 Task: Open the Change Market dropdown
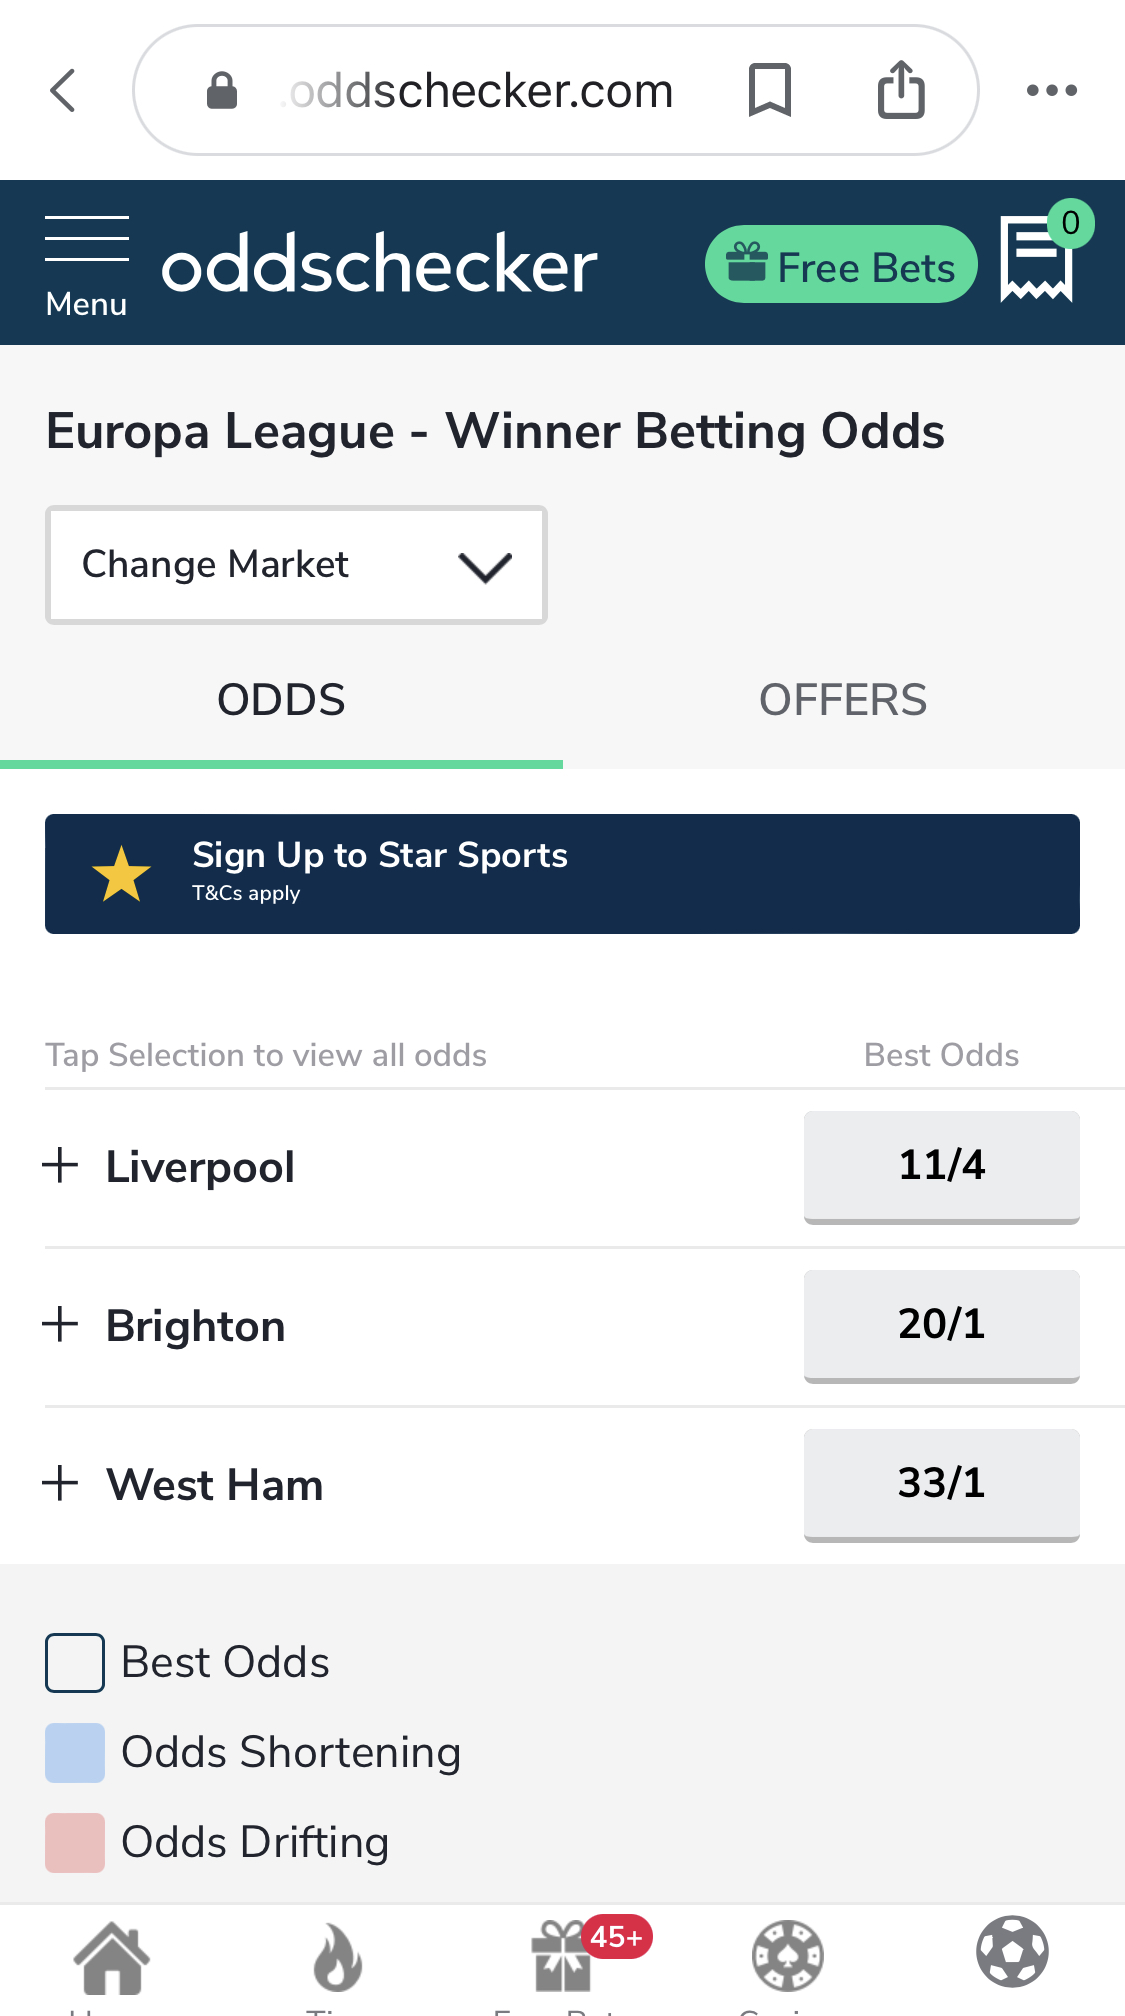pyautogui.click(x=296, y=565)
